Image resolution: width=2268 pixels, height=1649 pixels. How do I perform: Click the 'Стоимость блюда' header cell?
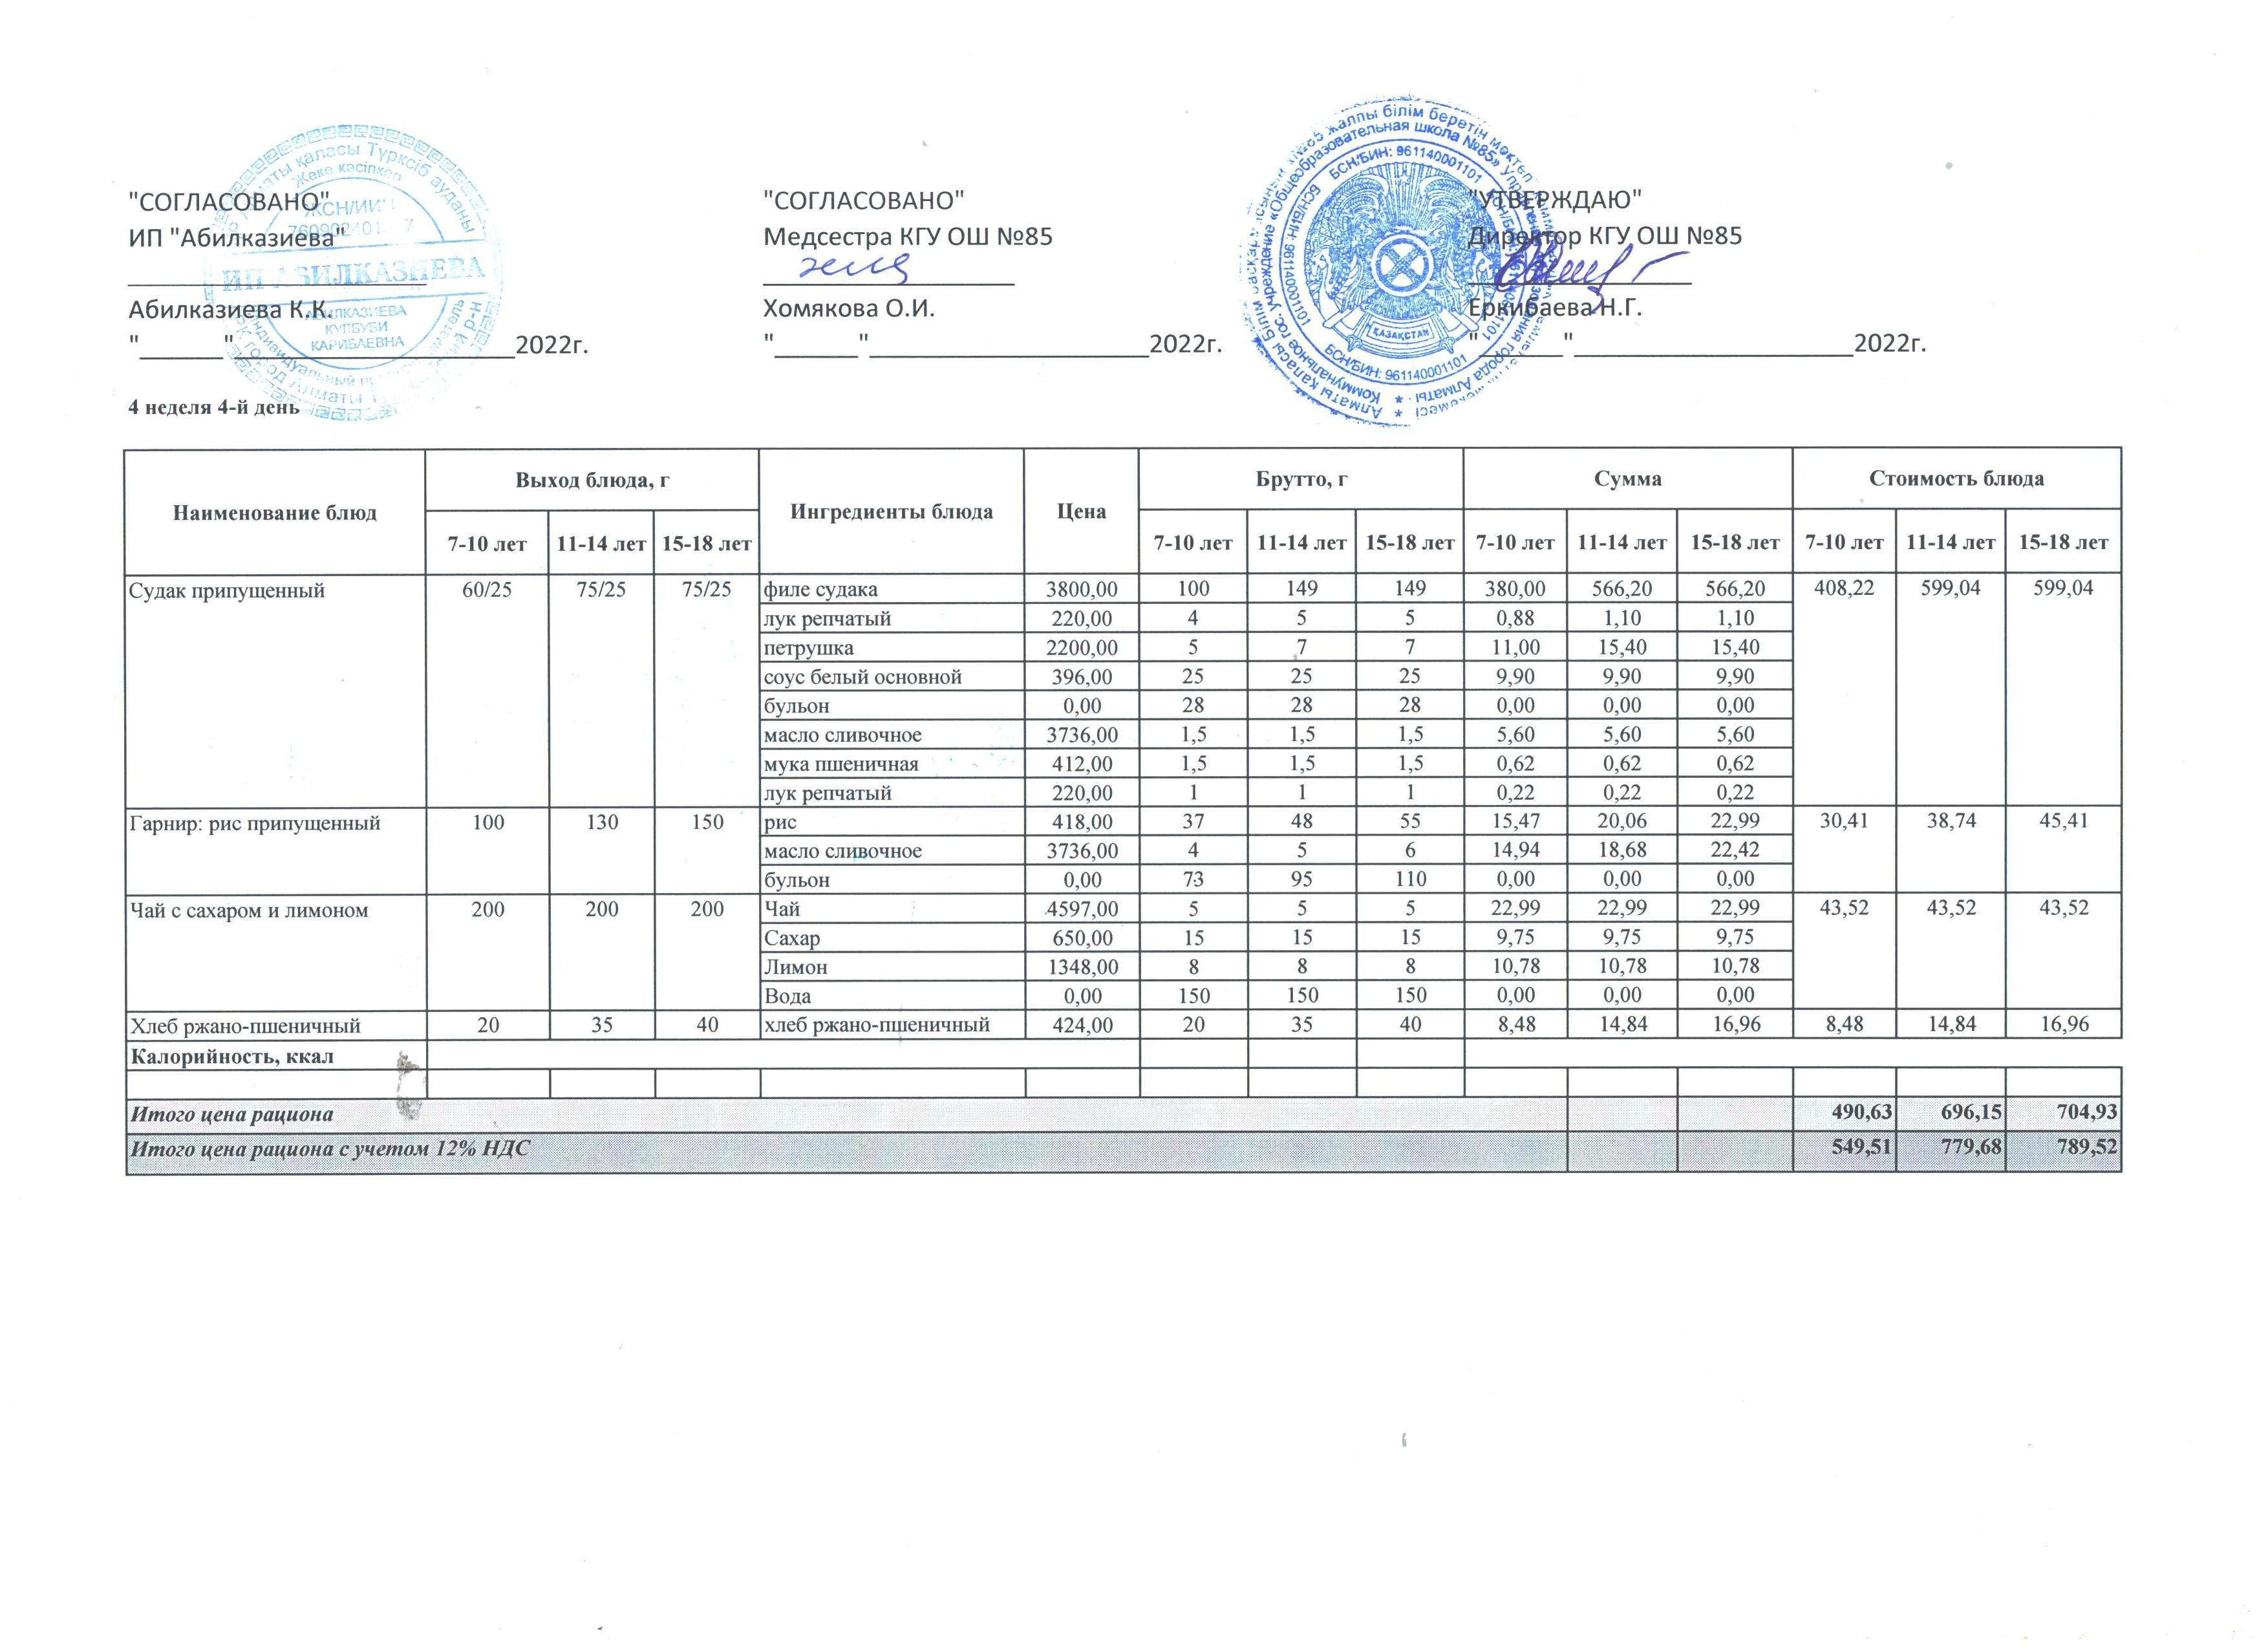[1956, 478]
